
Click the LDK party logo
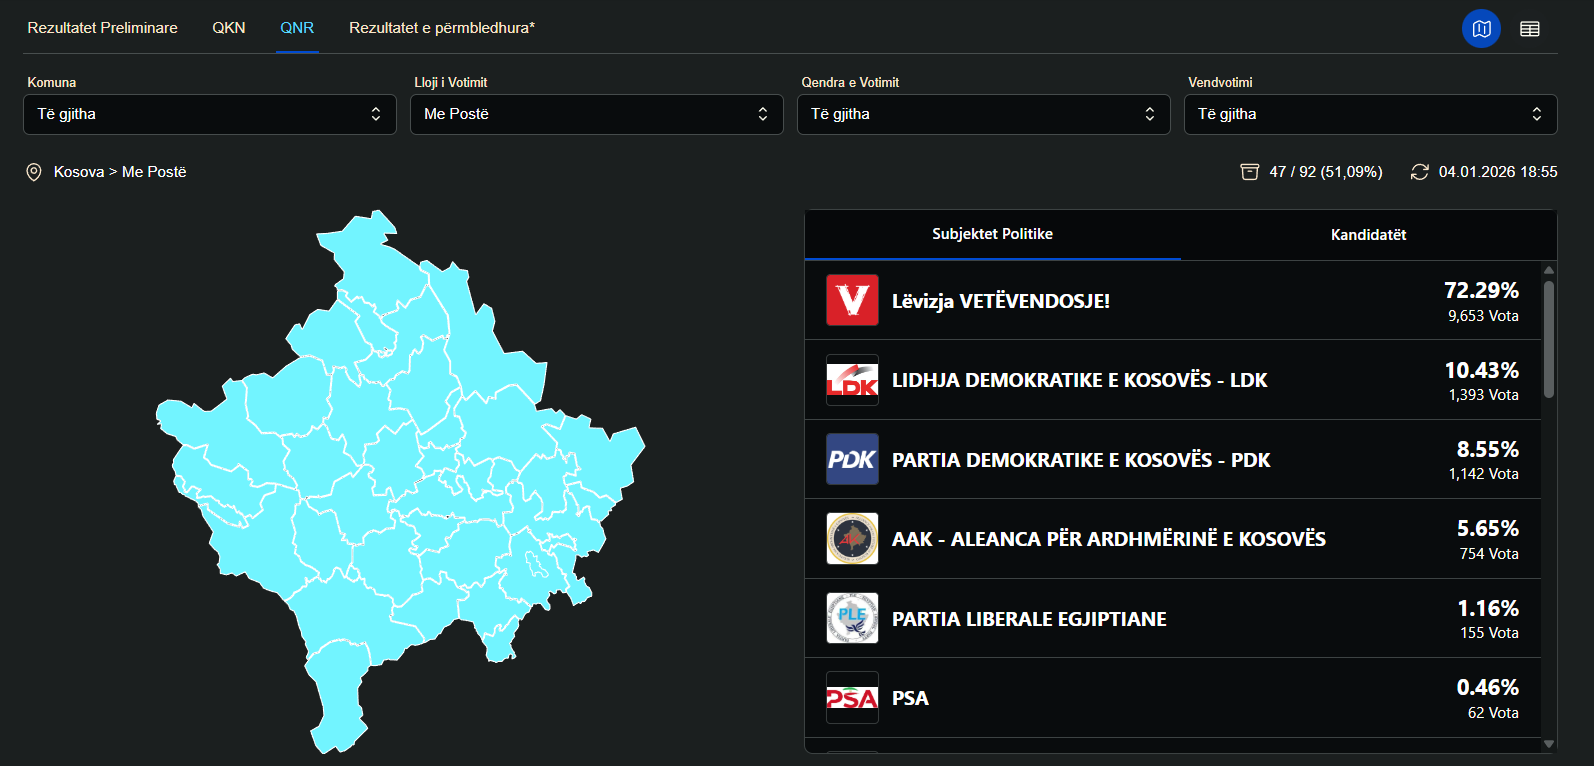[x=852, y=380]
